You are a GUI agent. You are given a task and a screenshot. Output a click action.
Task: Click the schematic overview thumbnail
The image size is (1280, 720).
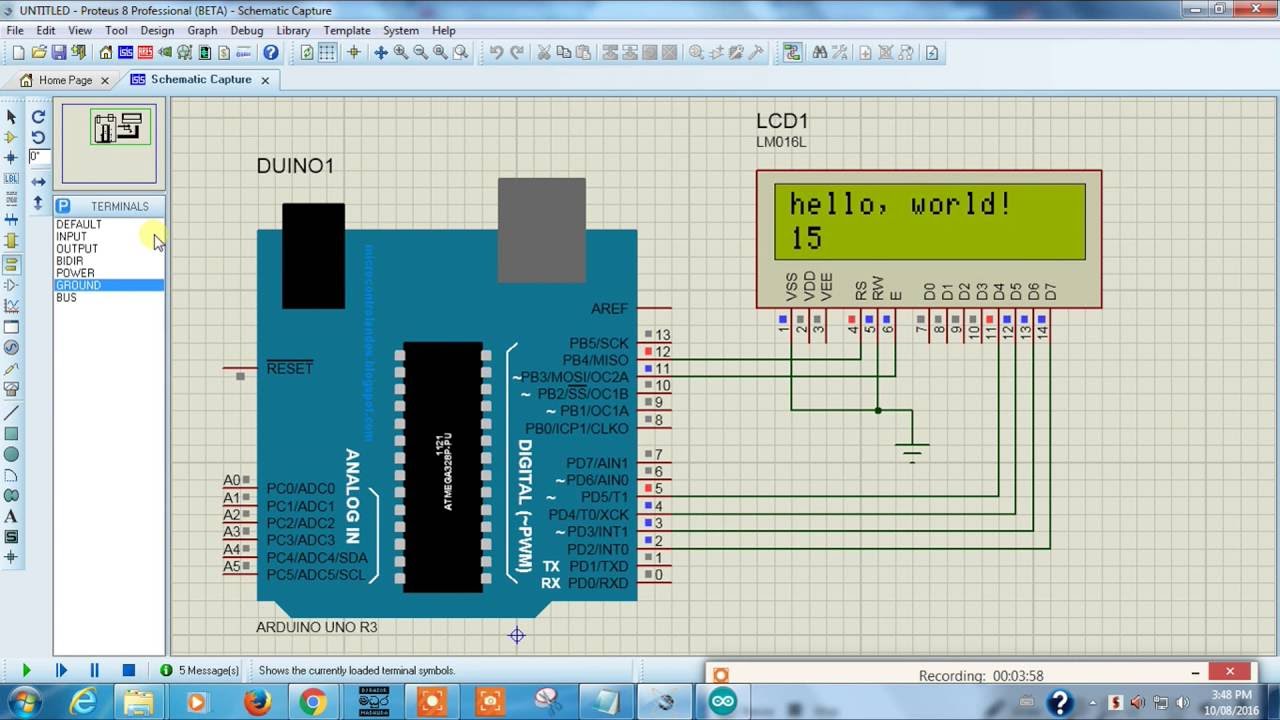(109, 143)
